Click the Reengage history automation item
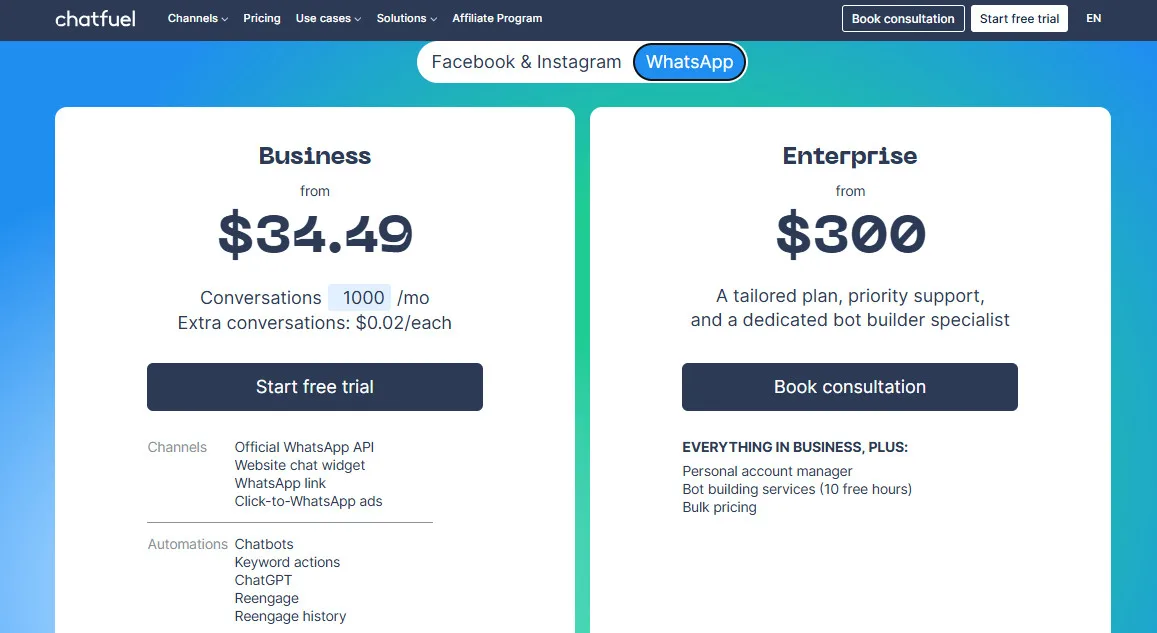The width and height of the screenshot is (1157, 633). (x=290, y=616)
